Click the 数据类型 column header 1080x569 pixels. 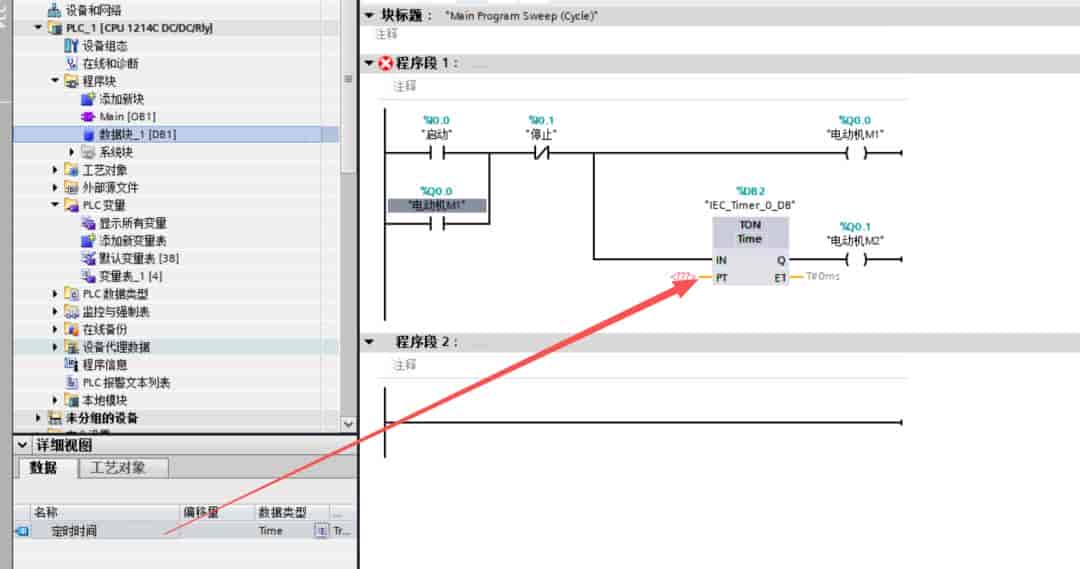click(x=291, y=513)
